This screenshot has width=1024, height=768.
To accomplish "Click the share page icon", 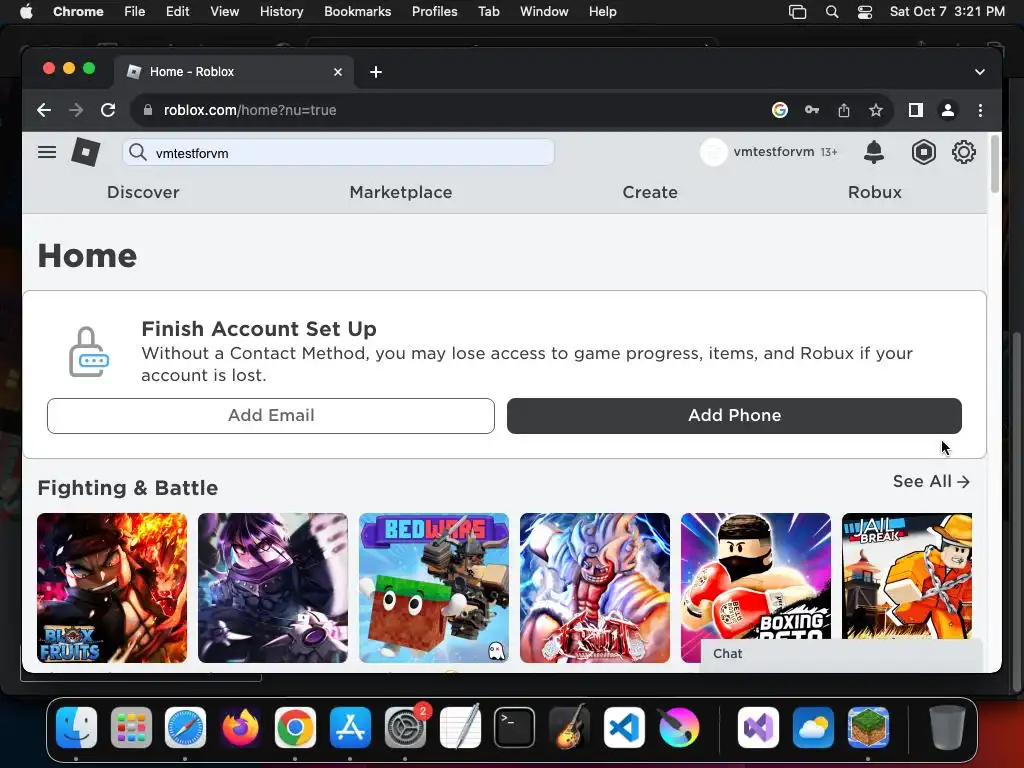I will coord(844,110).
